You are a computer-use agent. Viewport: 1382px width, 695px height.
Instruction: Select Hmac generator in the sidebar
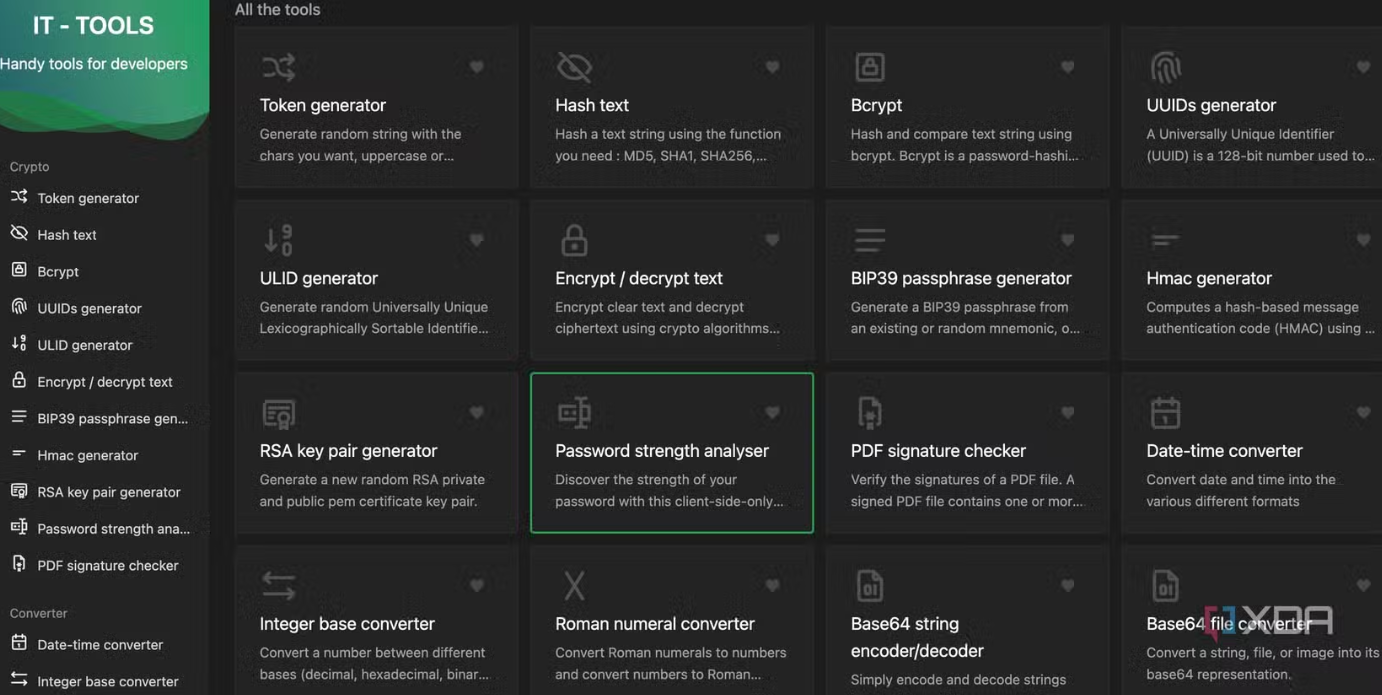(x=88, y=455)
